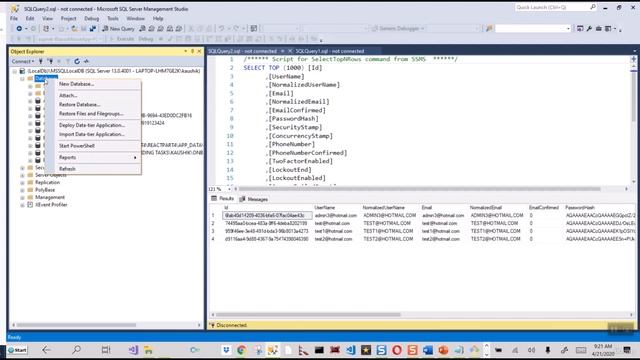Click the Refresh icon in Object Explorer toolbar
This screenshot has width=640, height=360.
(x=77, y=61)
